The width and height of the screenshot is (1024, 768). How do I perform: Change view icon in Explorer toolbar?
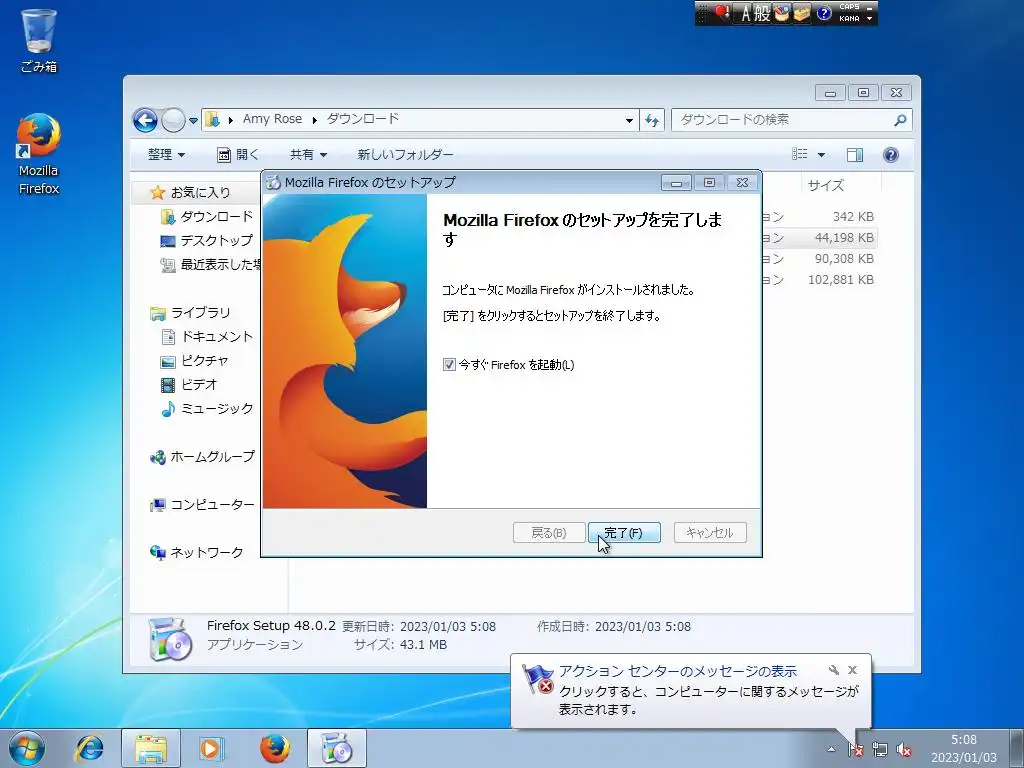point(800,154)
